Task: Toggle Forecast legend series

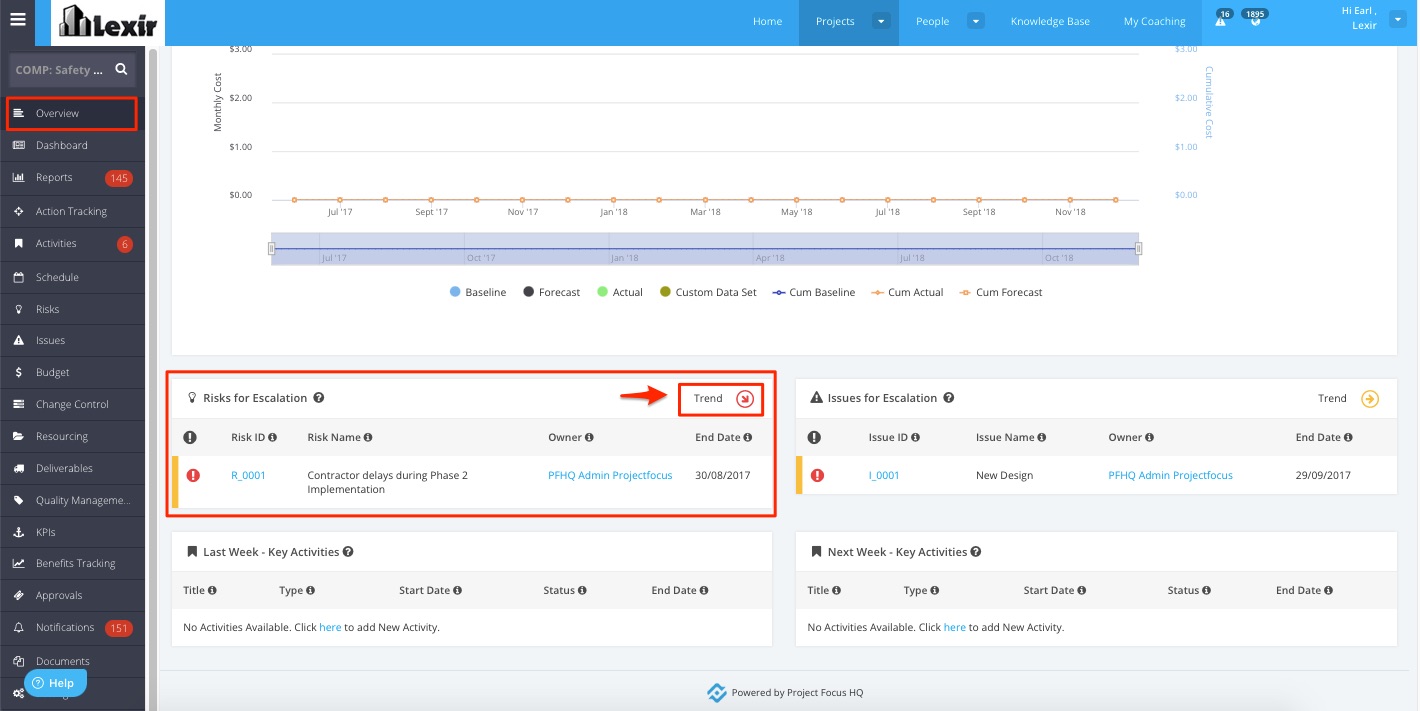Action: (x=551, y=293)
